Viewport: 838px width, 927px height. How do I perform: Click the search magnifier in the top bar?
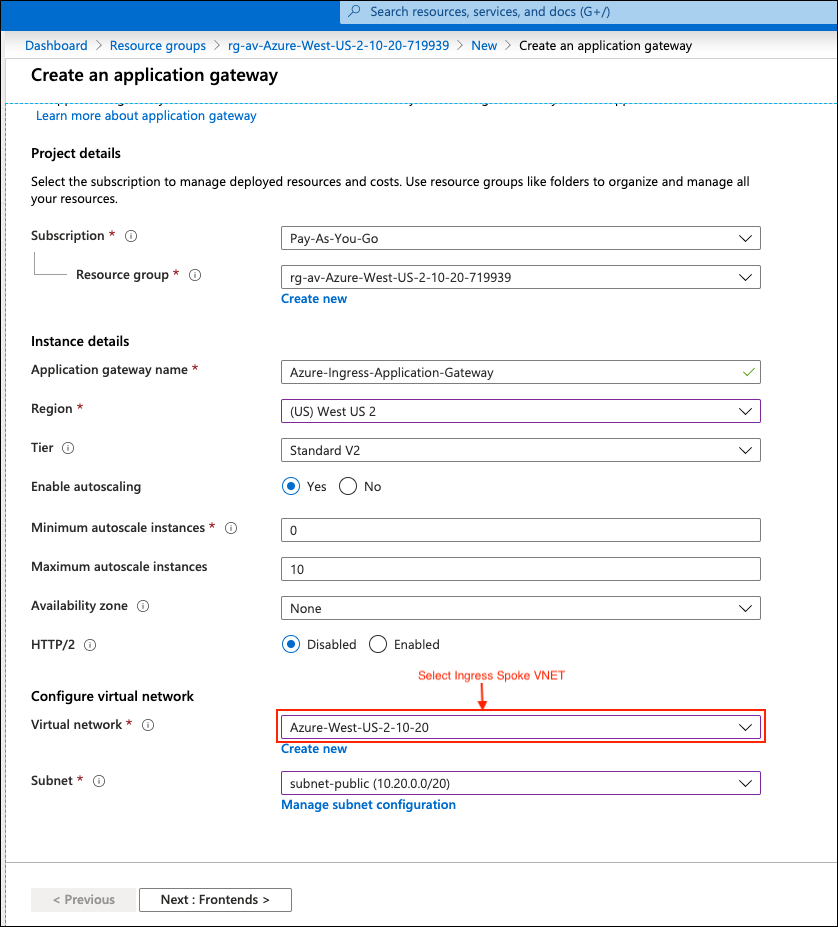[x=355, y=11]
